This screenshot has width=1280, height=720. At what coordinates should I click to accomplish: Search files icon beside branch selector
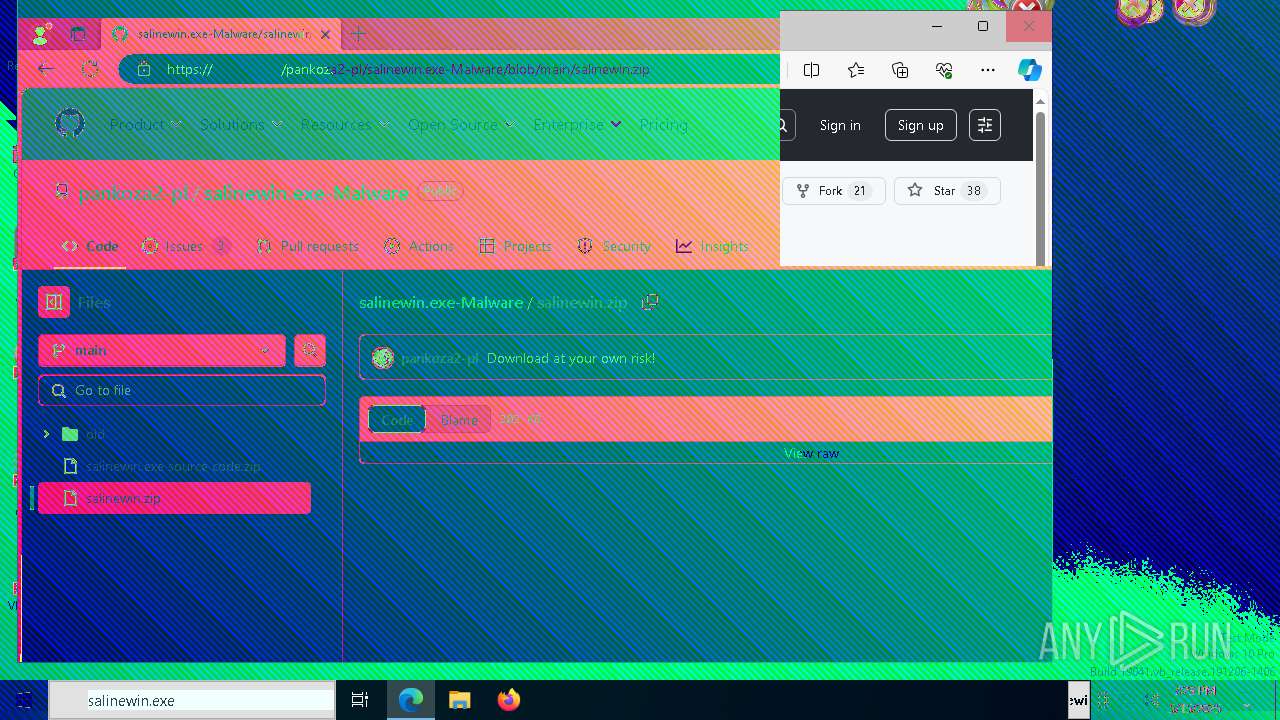(x=310, y=351)
